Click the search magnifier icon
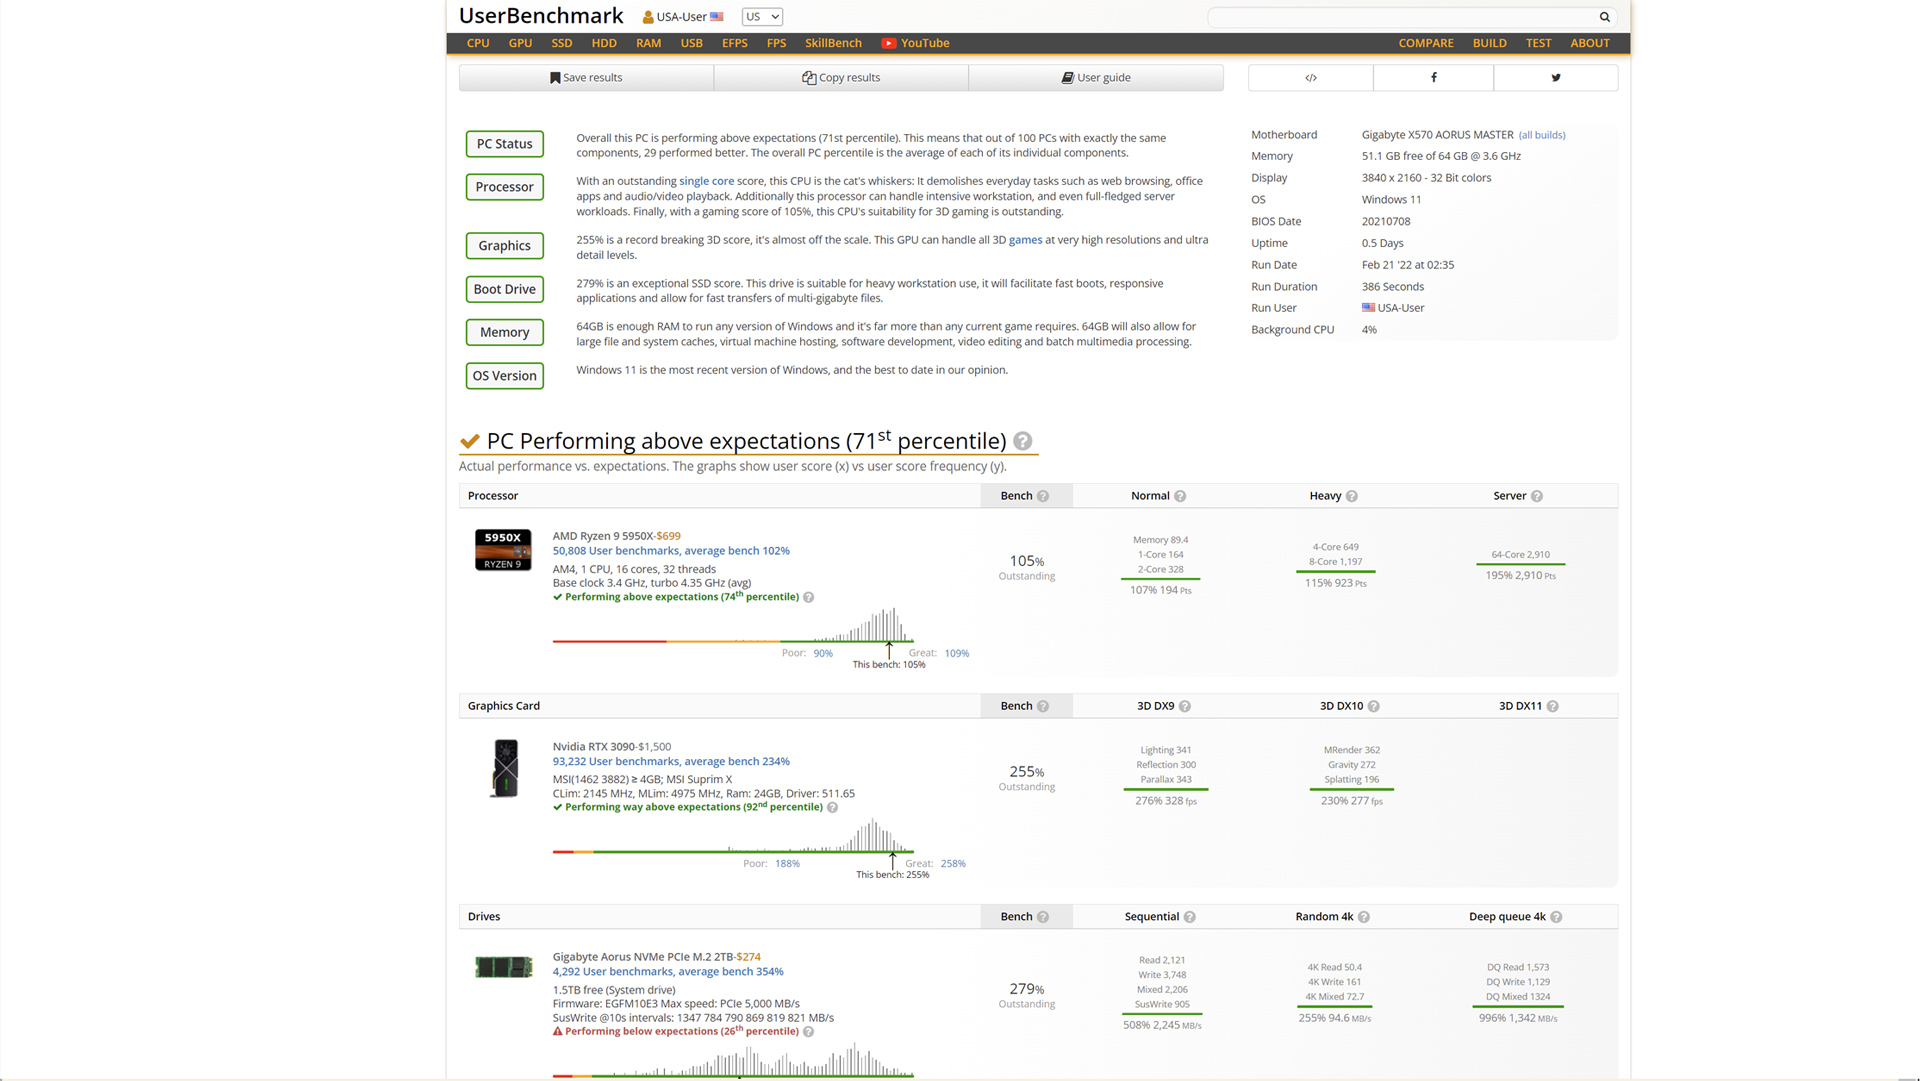Screen dimensions: 1920x1081 [1604, 17]
